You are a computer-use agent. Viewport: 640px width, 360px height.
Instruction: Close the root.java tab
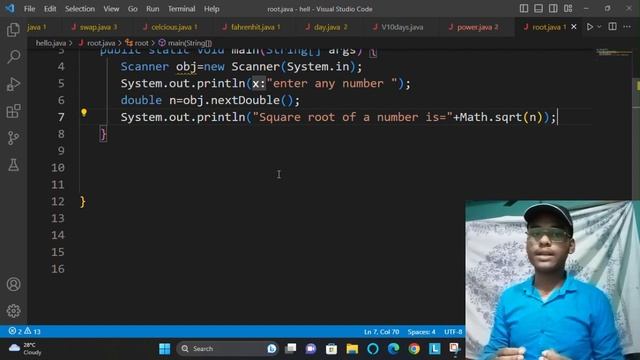[x=574, y=27]
